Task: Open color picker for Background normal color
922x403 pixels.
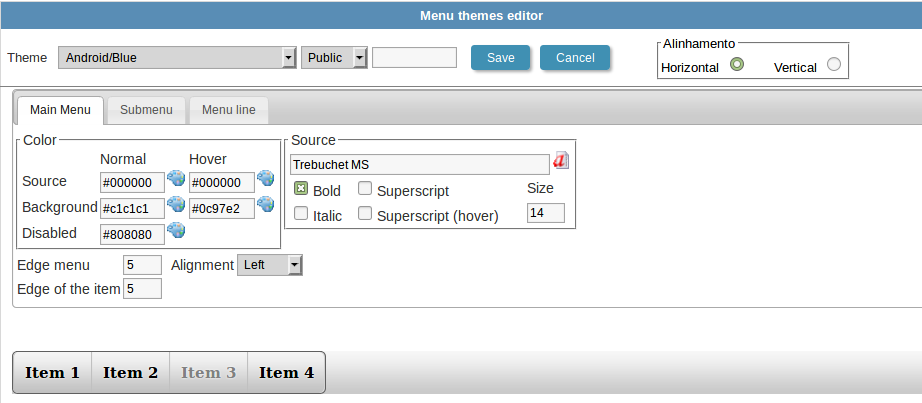Action: pyautogui.click(x=176, y=204)
